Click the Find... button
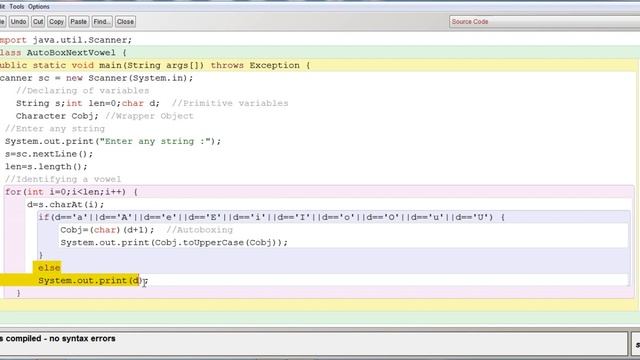Screen dimensions: 640x360 point(102,22)
